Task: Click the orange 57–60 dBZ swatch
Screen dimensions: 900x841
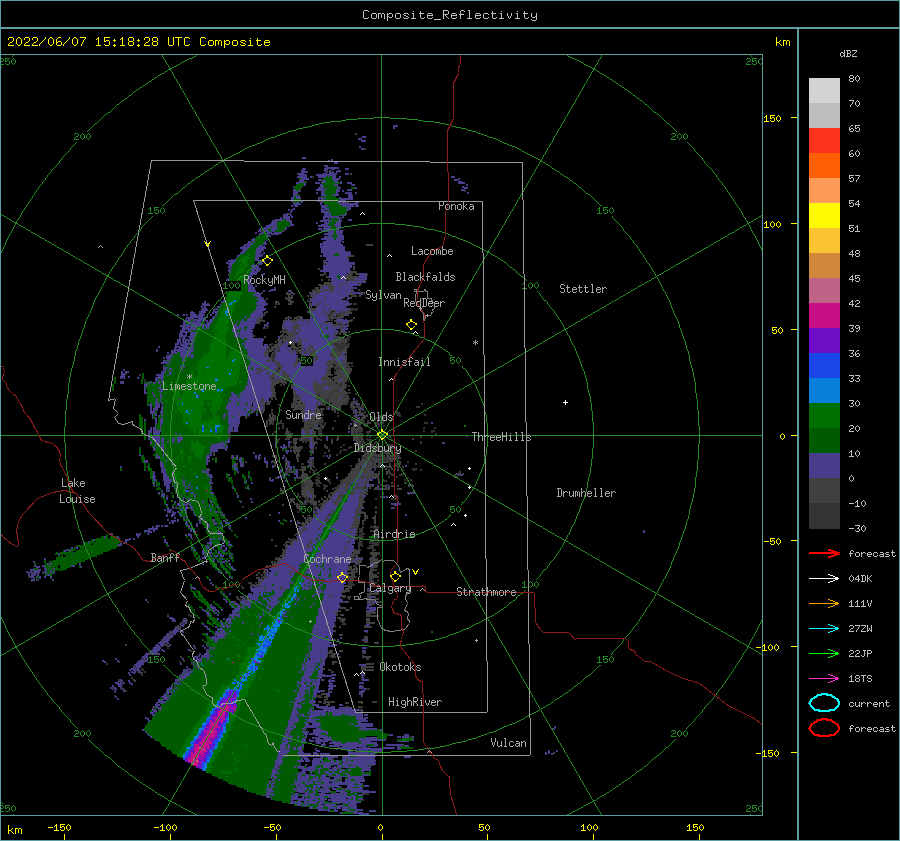Action: [x=824, y=166]
